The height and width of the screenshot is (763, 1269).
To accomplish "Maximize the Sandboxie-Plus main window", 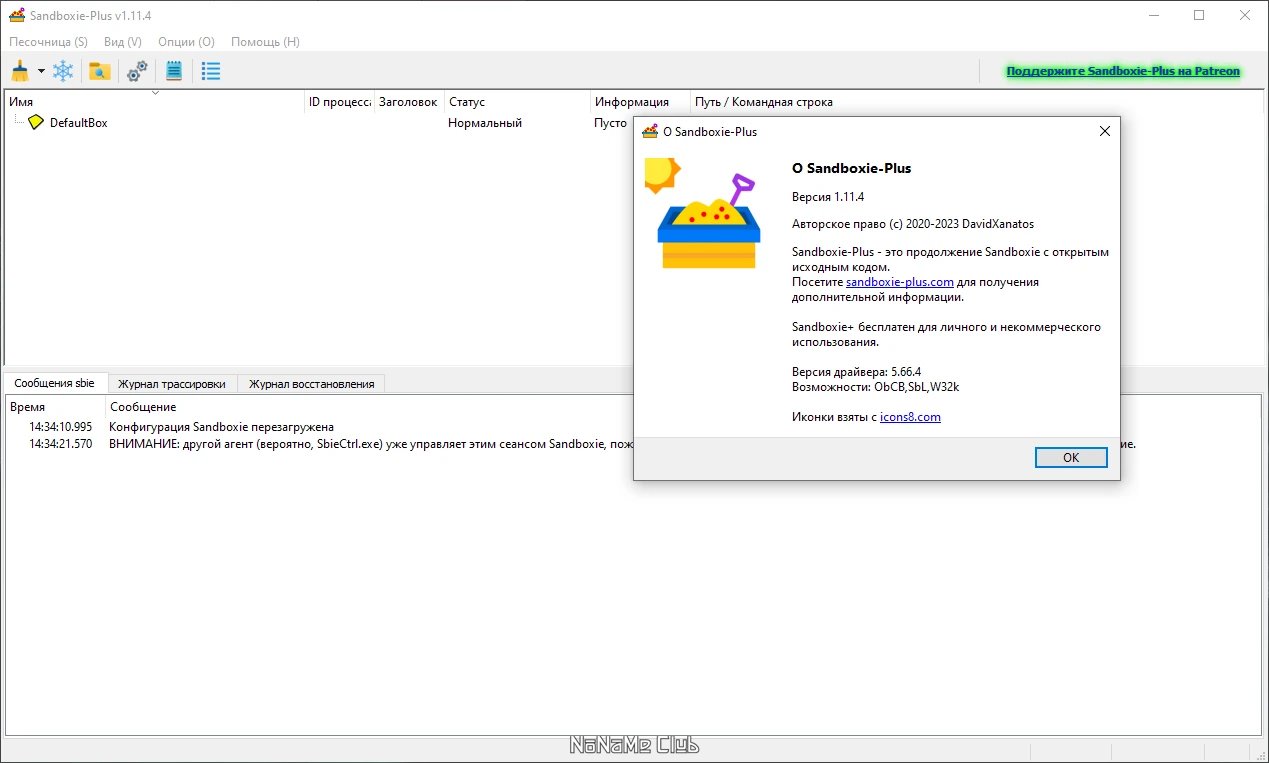I will click(x=1199, y=15).
